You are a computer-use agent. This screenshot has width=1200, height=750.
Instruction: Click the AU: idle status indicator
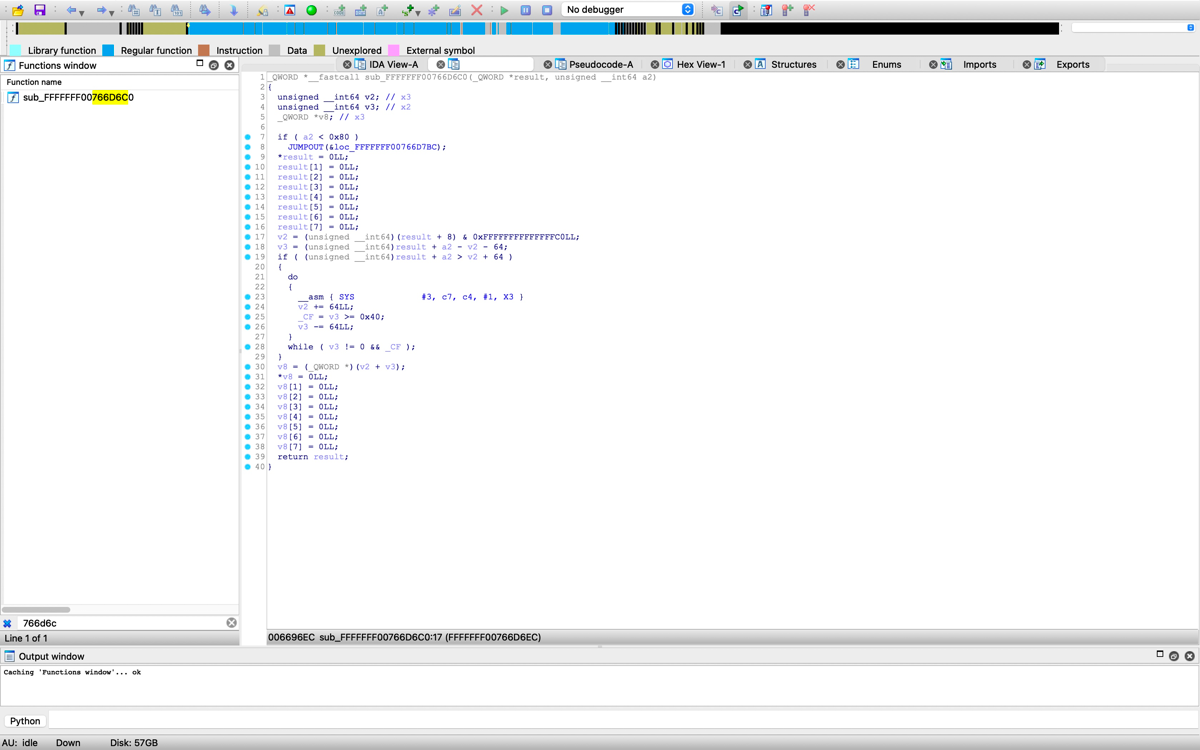(x=20, y=743)
